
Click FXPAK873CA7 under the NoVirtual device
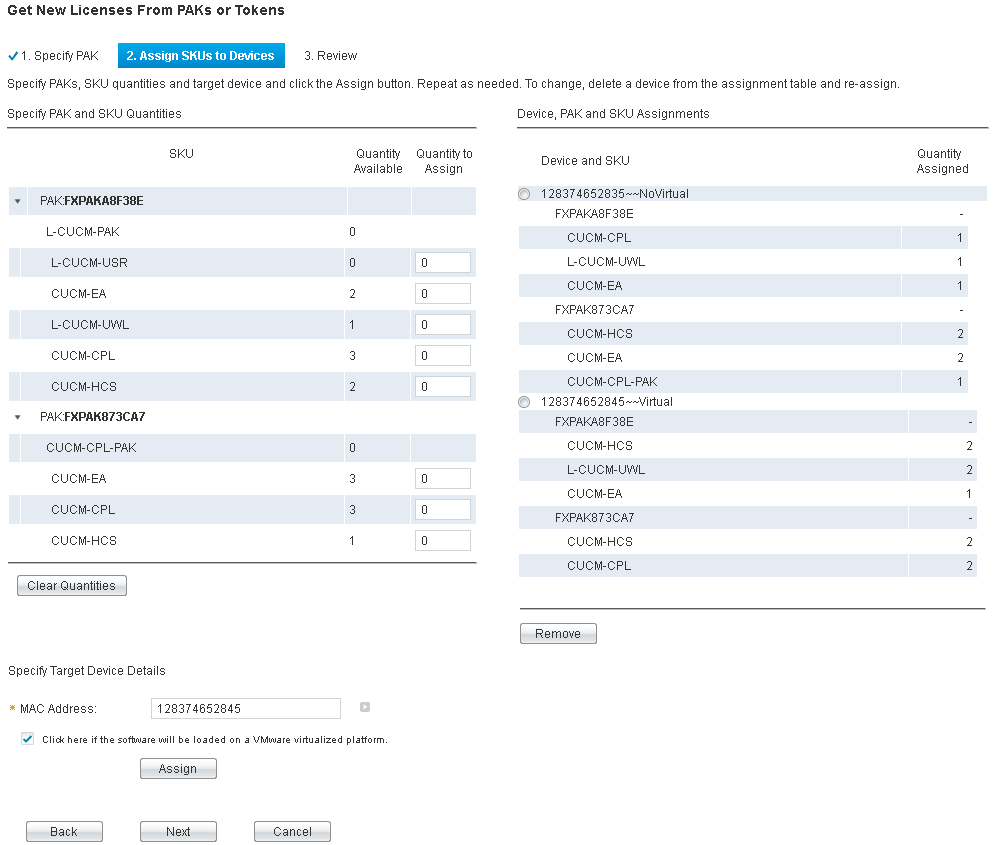pos(594,310)
